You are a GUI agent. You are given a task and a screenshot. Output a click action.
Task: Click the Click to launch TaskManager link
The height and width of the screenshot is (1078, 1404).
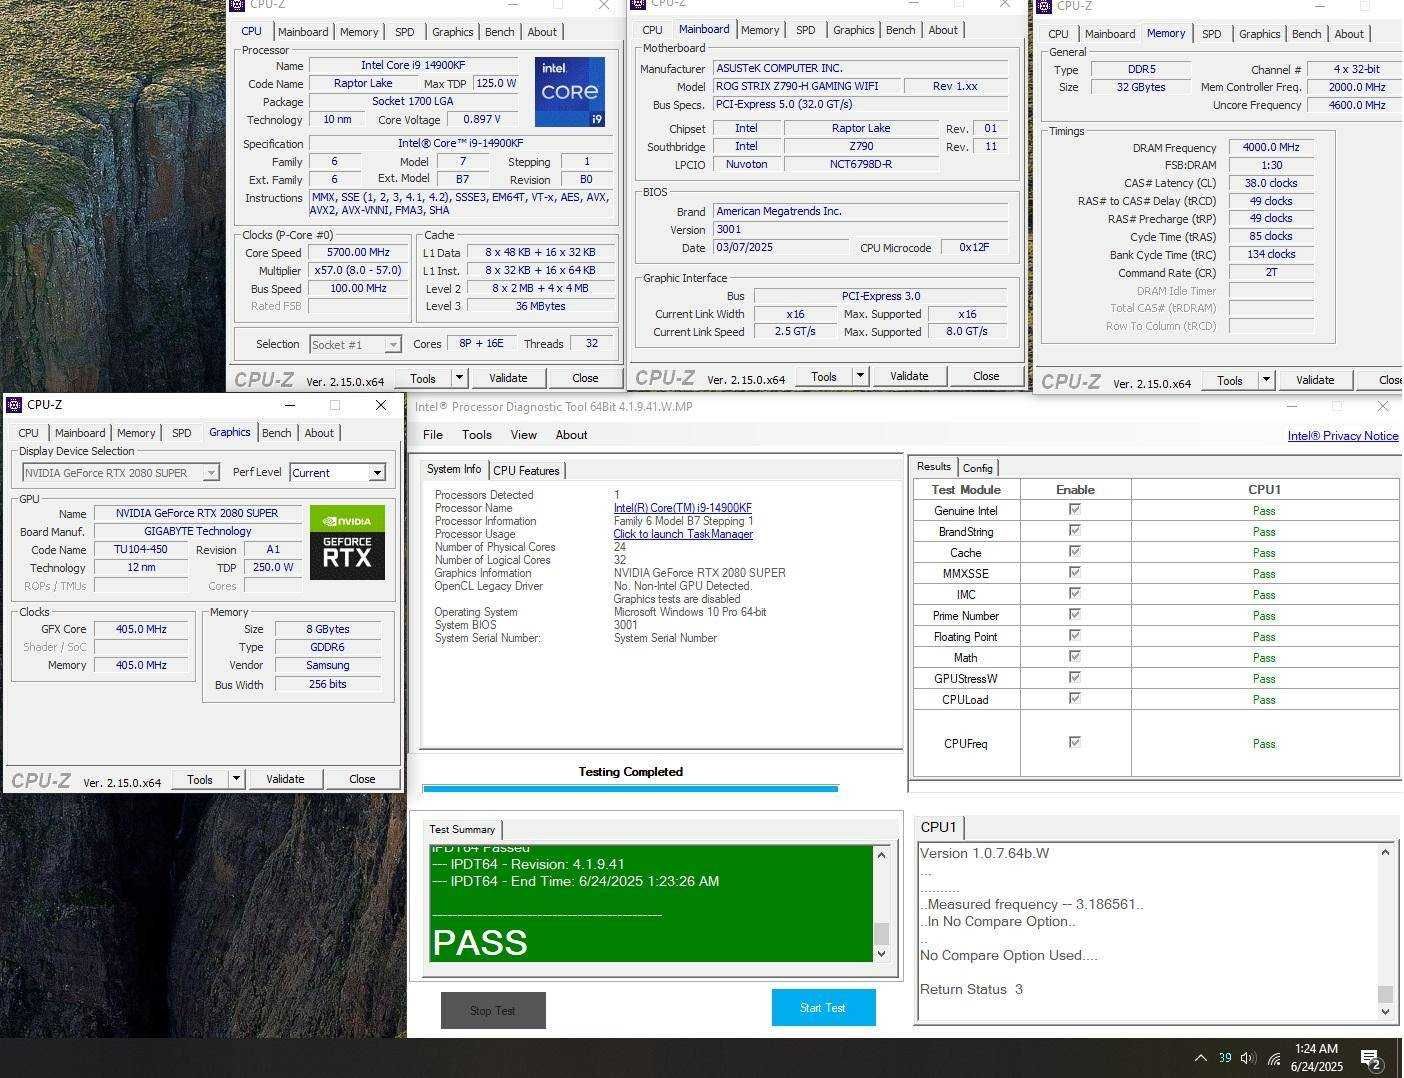point(683,534)
